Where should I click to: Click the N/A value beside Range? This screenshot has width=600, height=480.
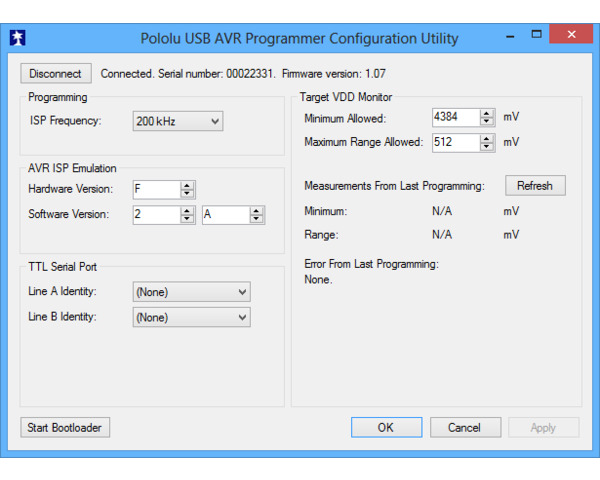[x=442, y=235]
